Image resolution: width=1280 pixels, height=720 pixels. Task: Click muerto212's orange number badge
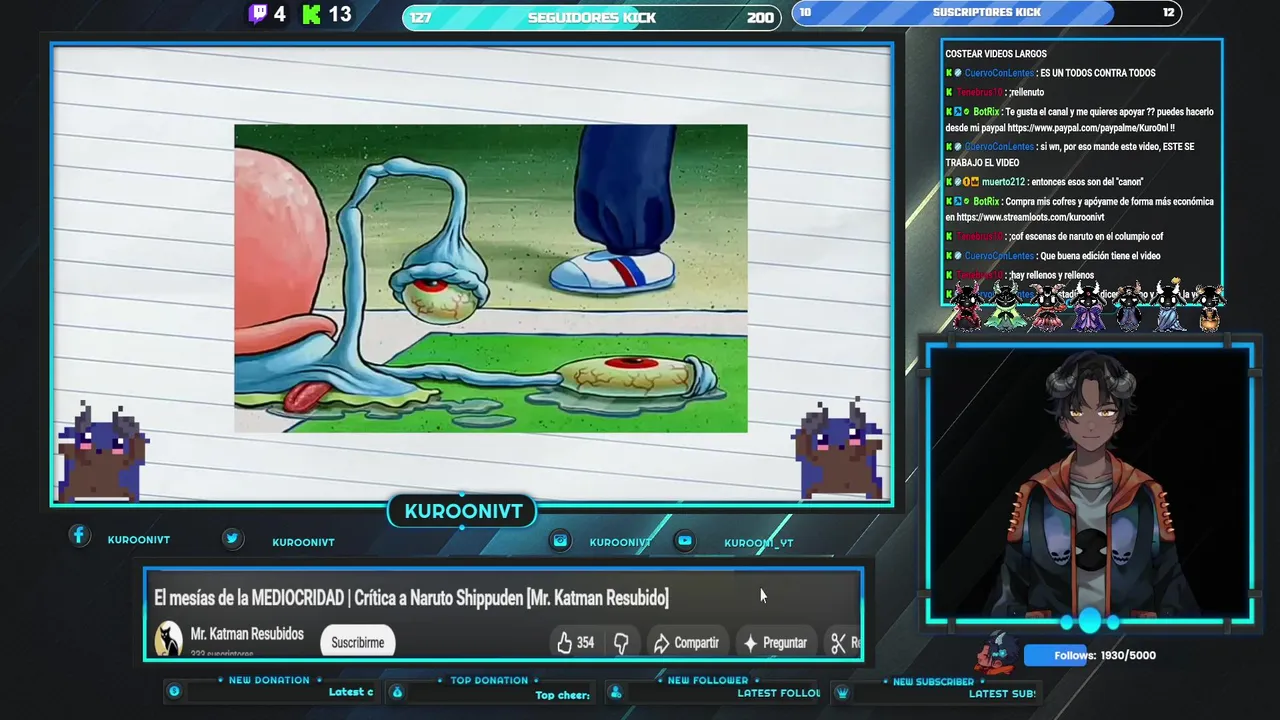pyautogui.click(x=965, y=182)
